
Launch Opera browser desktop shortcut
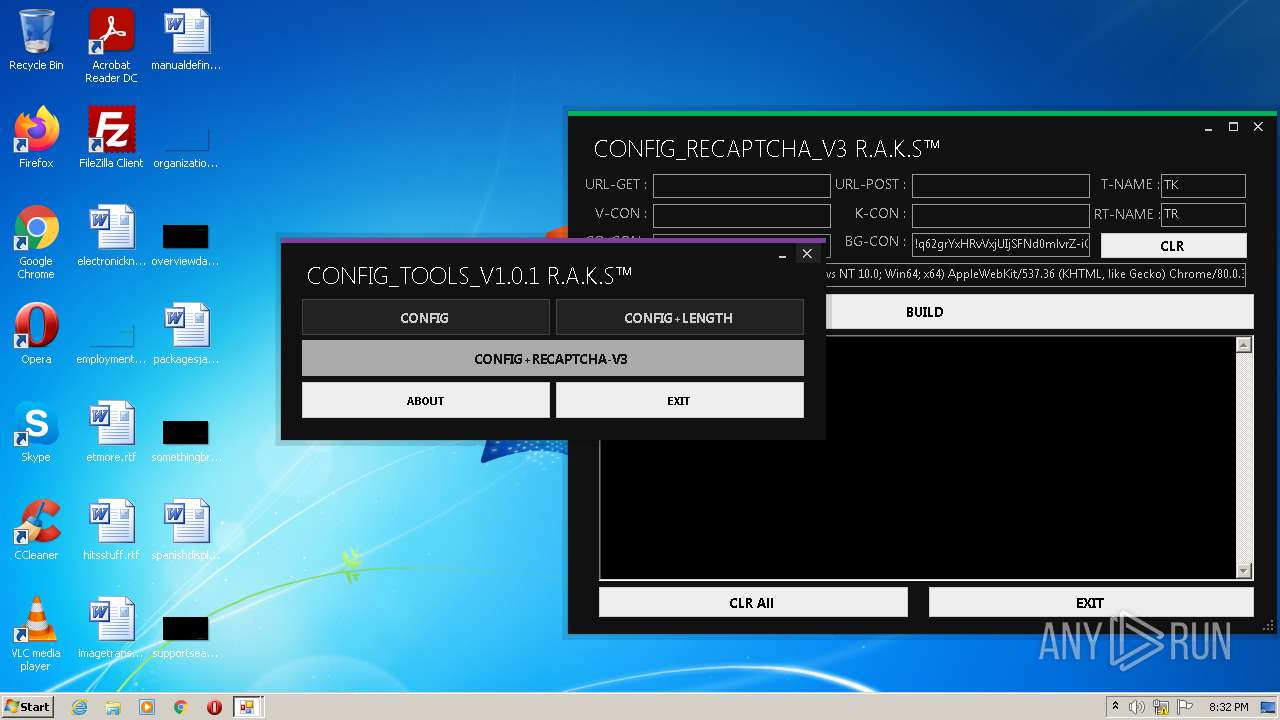(x=36, y=334)
